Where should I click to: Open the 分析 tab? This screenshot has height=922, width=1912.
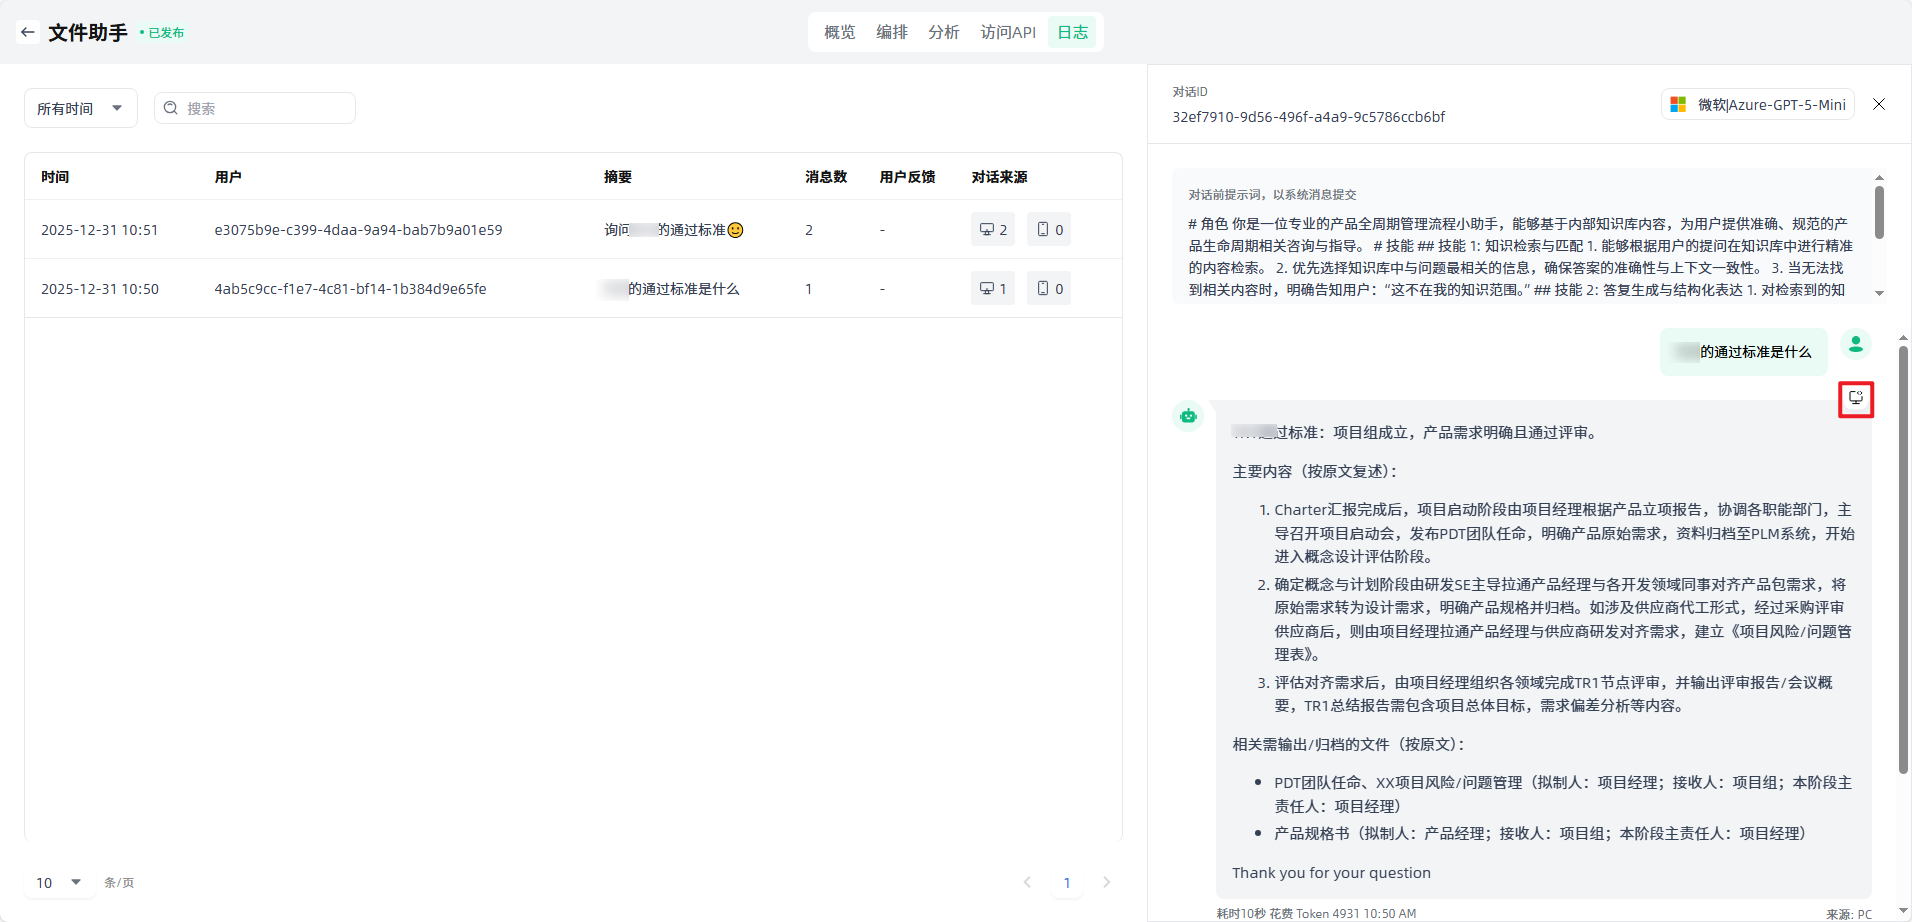943,32
